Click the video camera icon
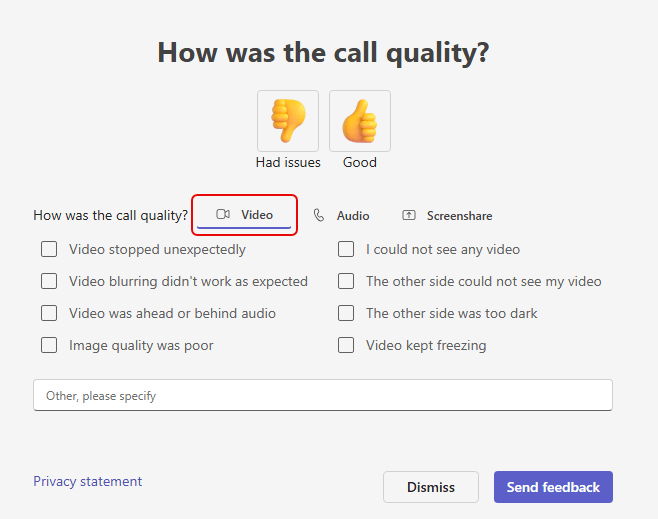 [x=223, y=215]
